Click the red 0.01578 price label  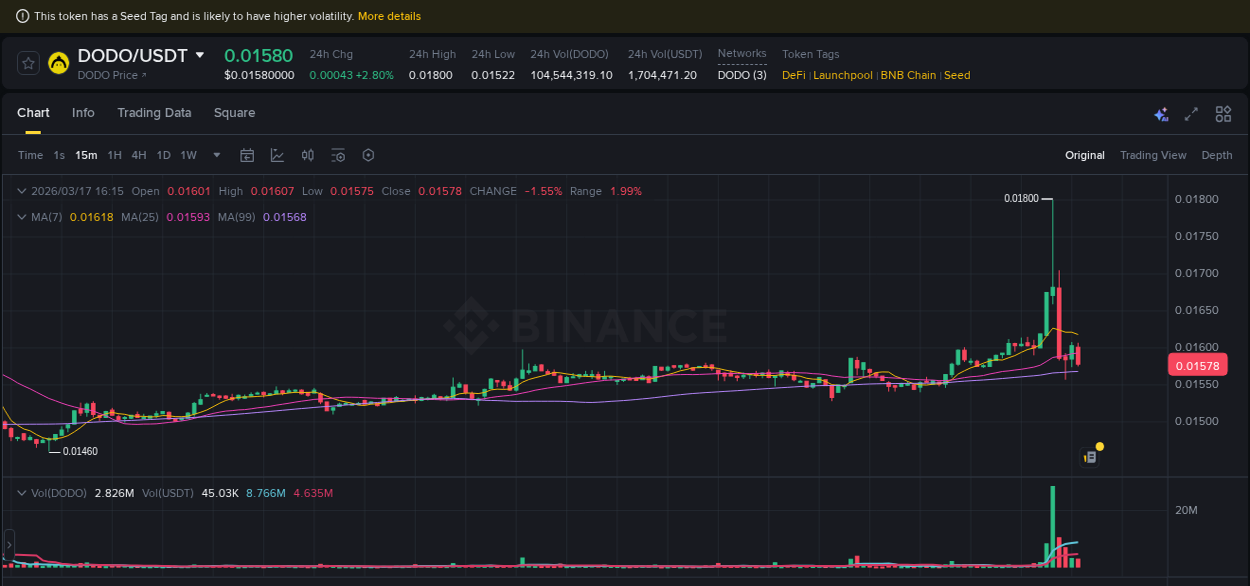point(1197,365)
